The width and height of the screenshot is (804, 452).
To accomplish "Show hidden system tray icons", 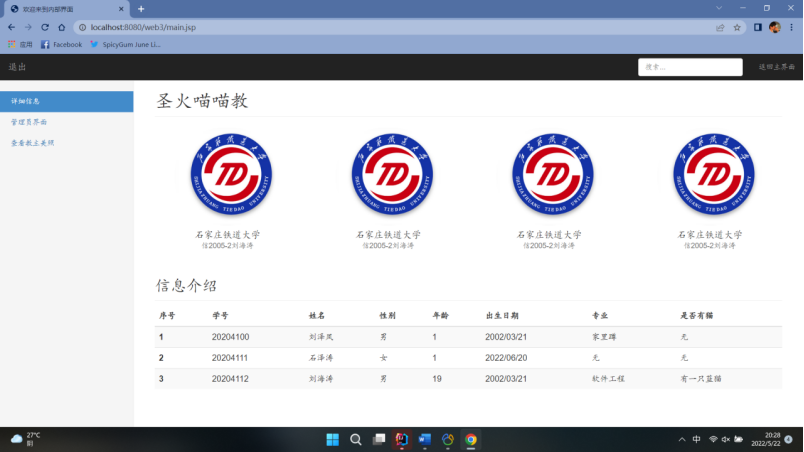I will (681, 440).
